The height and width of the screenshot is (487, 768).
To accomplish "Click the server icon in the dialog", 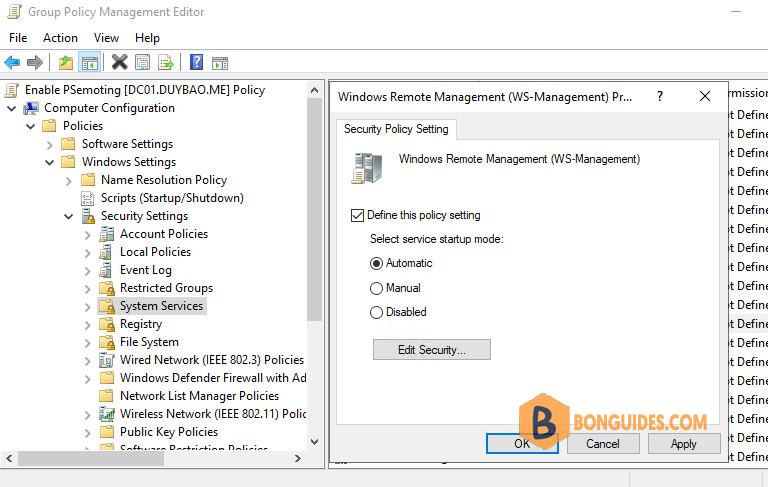I will click(x=367, y=169).
